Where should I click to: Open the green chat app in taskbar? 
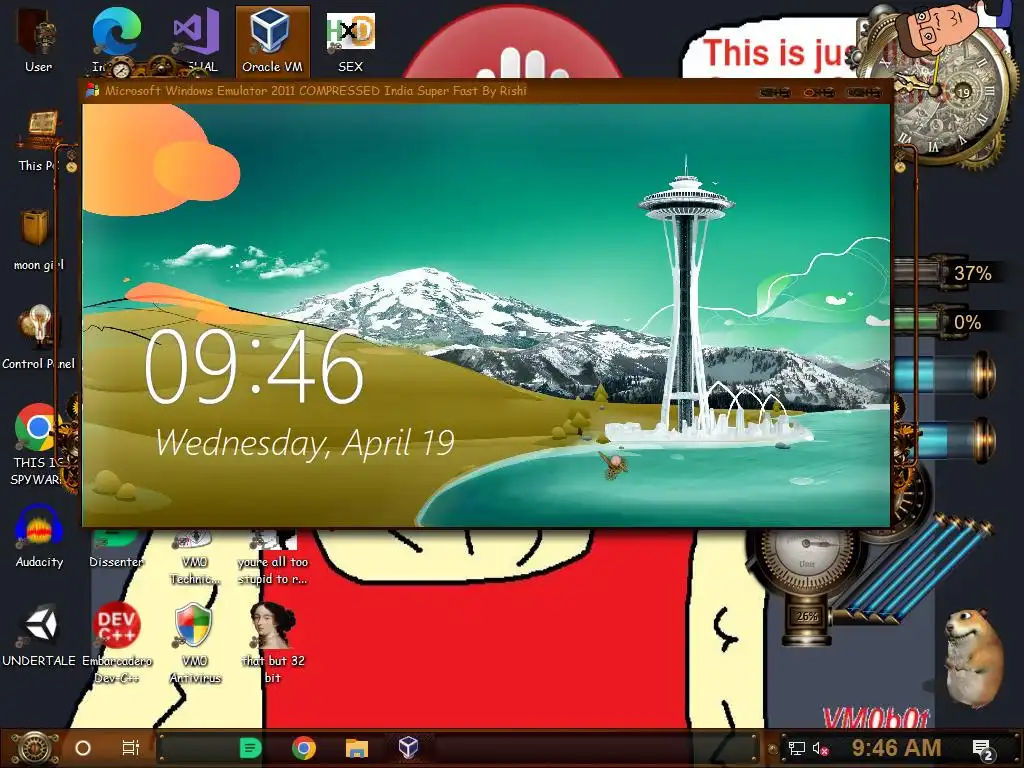coord(251,748)
